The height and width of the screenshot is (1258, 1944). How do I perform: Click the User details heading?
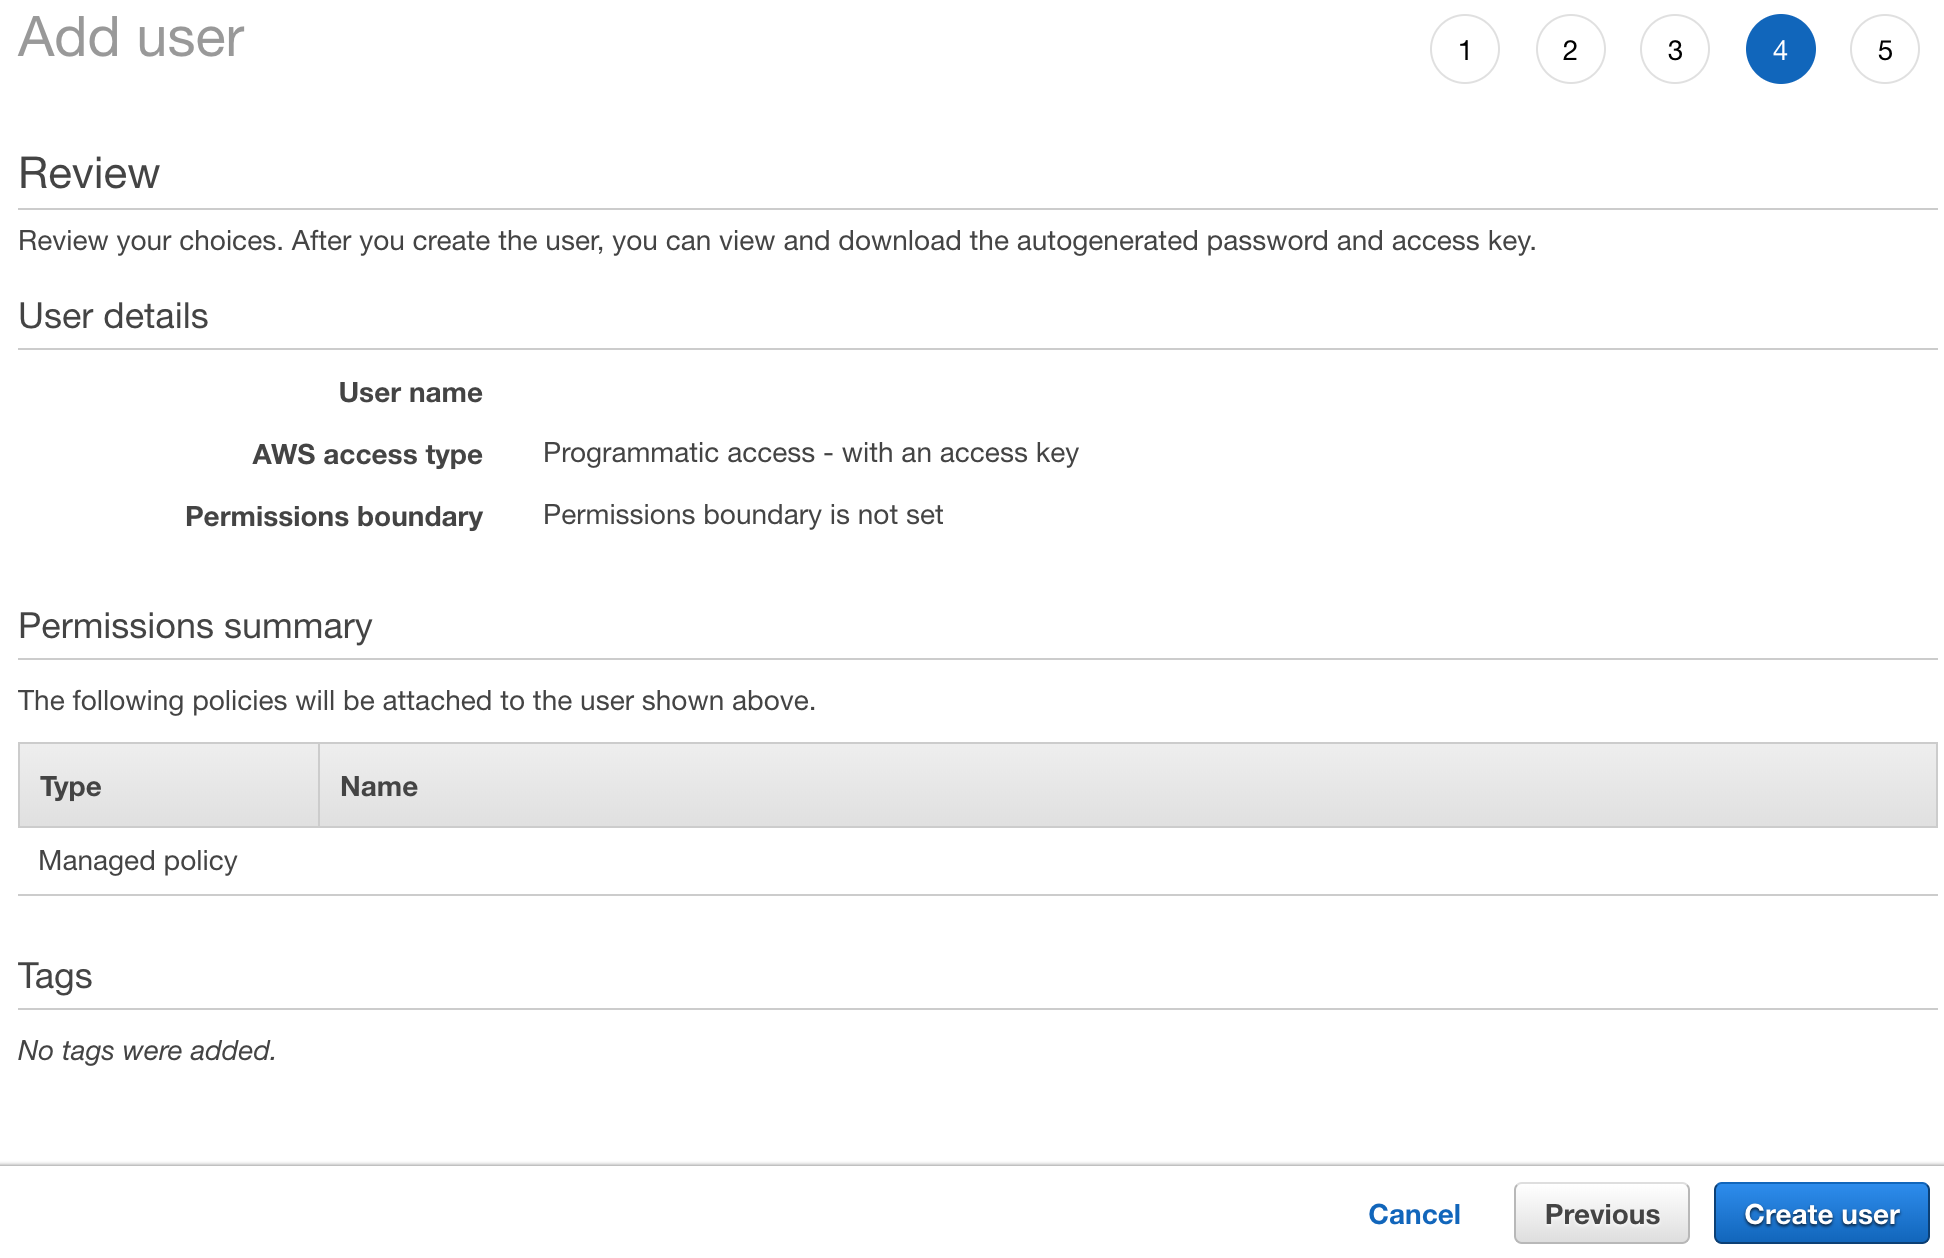click(x=113, y=316)
